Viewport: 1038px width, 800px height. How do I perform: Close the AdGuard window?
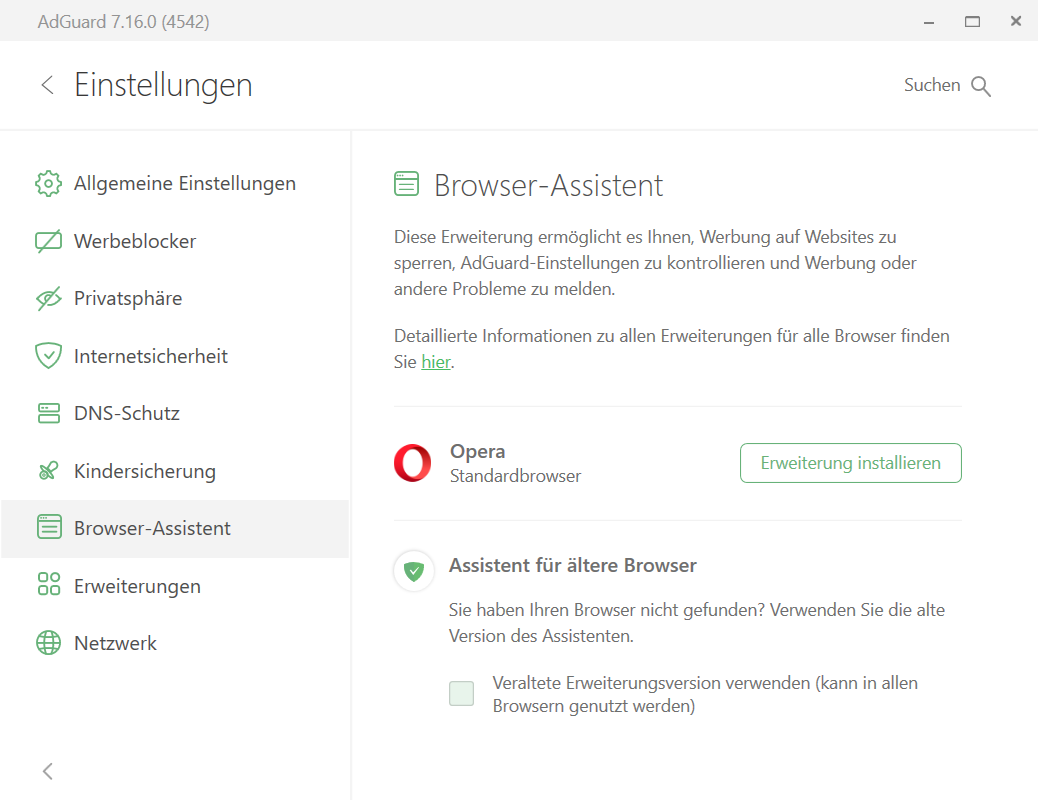(1015, 21)
